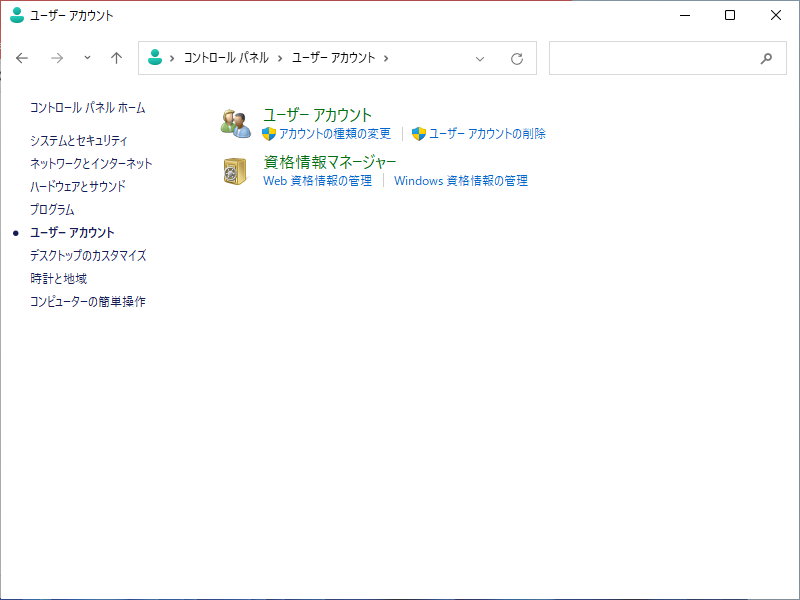
Task: Open the recent locations dropdown arrow
Action: click(87, 58)
